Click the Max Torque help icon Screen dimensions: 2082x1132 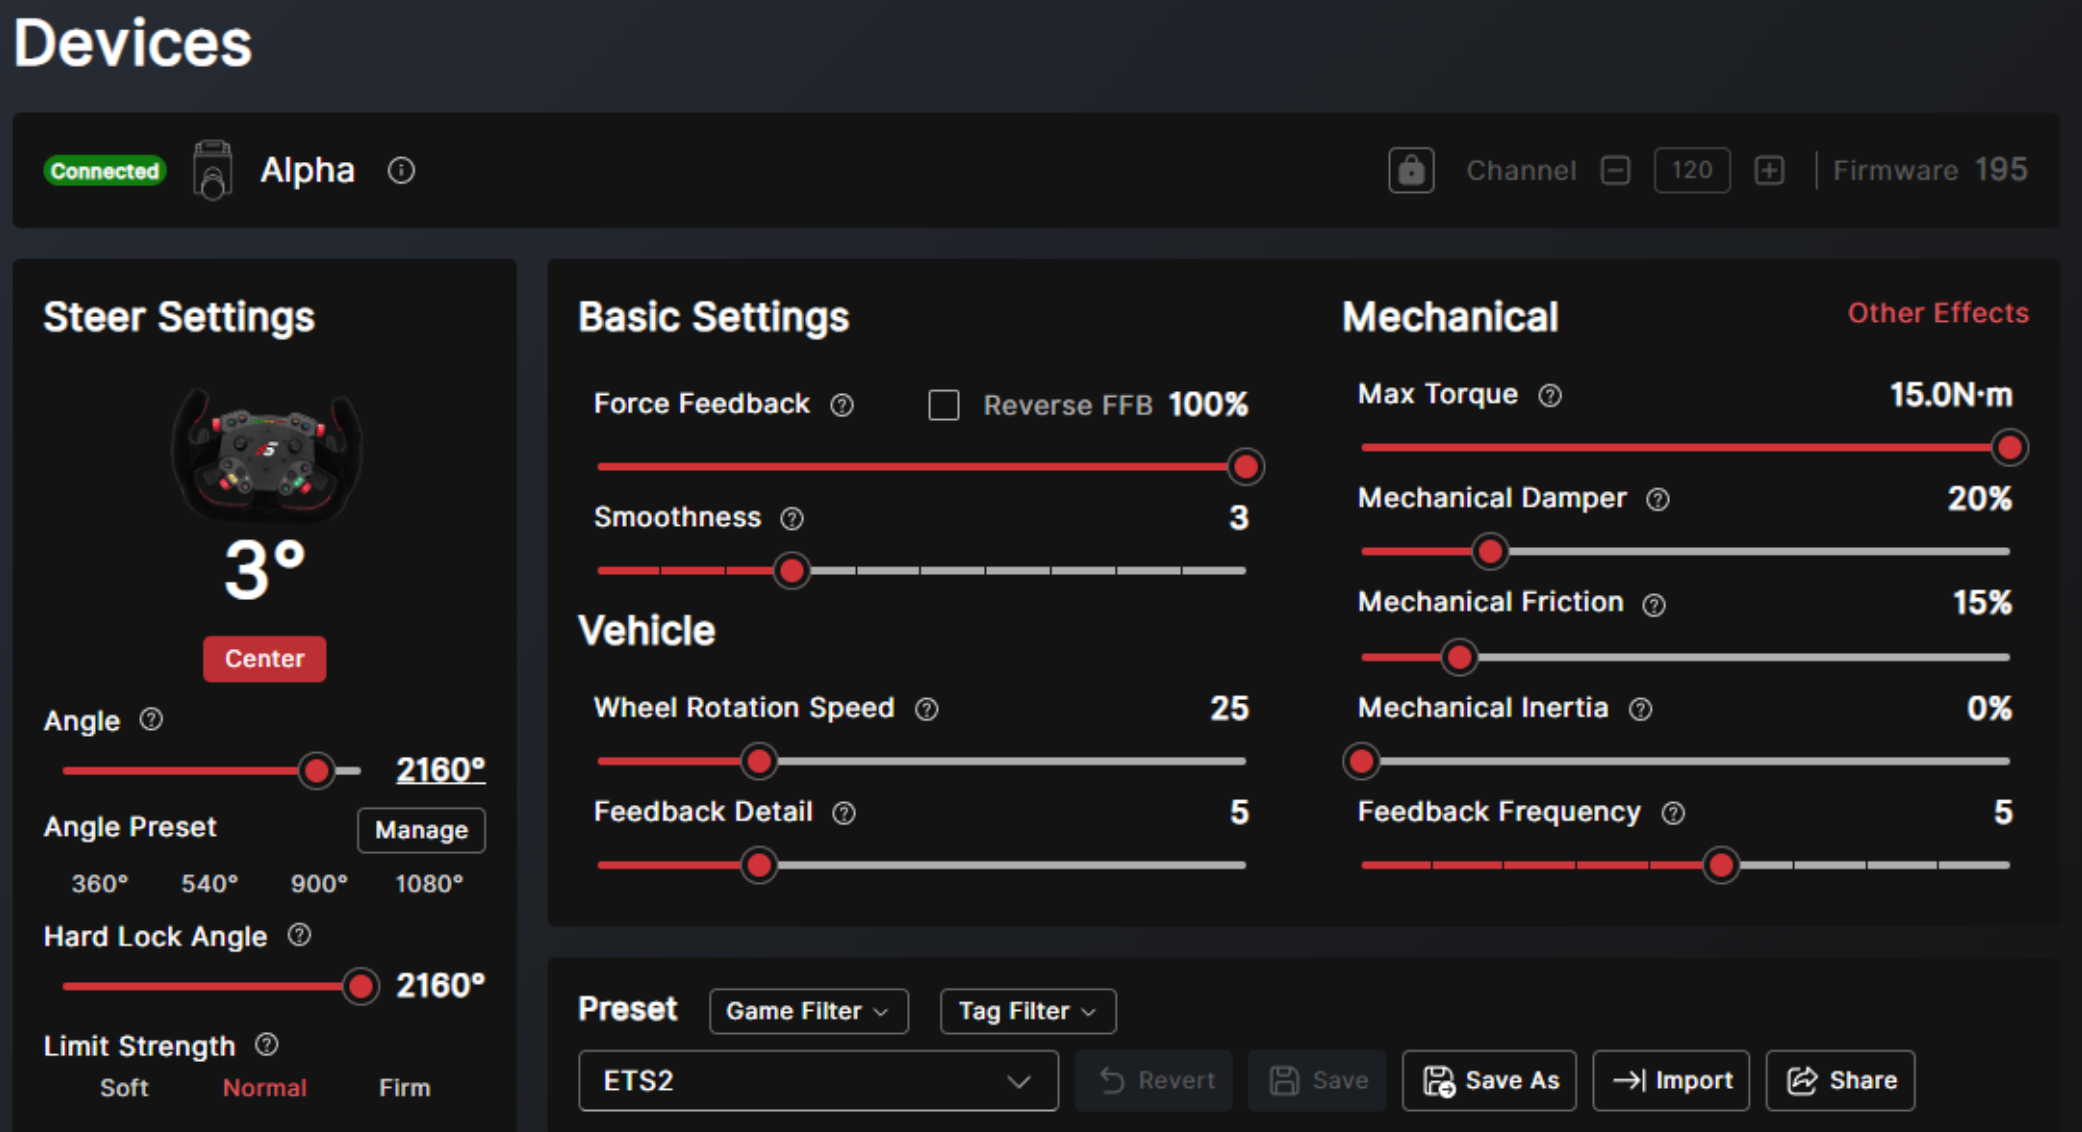(x=1550, y=396)
